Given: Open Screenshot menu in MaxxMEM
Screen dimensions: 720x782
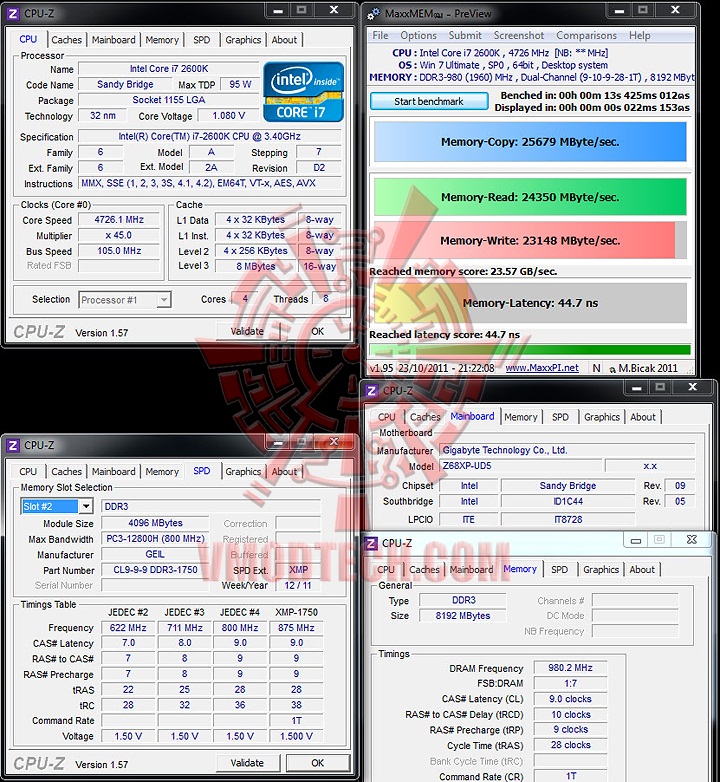Looking at the screenshot, I should click(519, 35).
